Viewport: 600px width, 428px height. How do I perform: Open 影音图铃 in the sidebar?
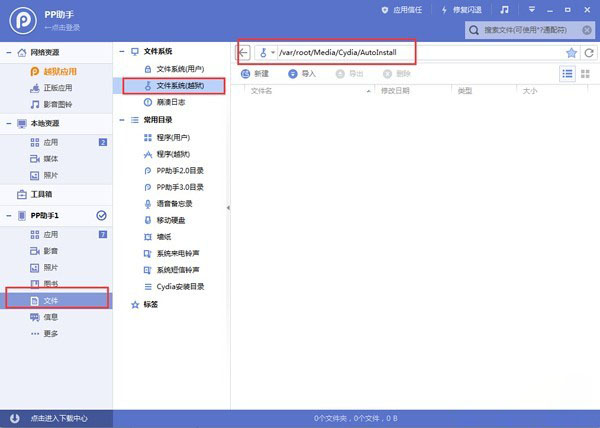(51, 104)
